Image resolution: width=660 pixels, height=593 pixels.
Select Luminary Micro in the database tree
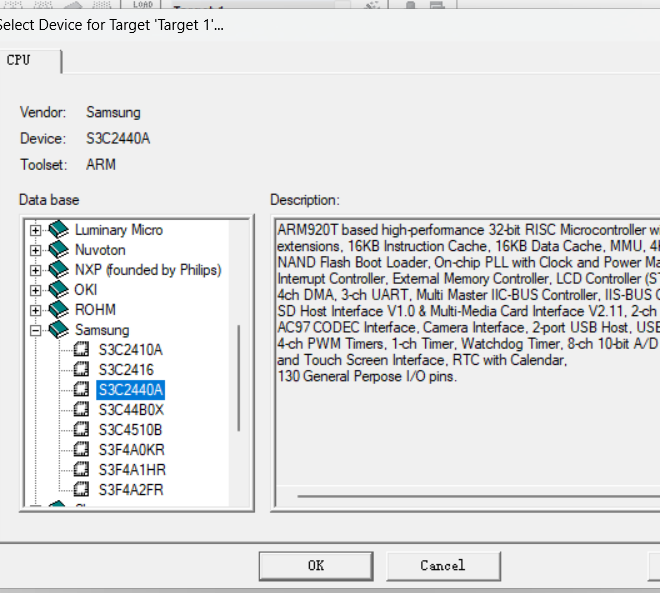[x=119, y=230]
